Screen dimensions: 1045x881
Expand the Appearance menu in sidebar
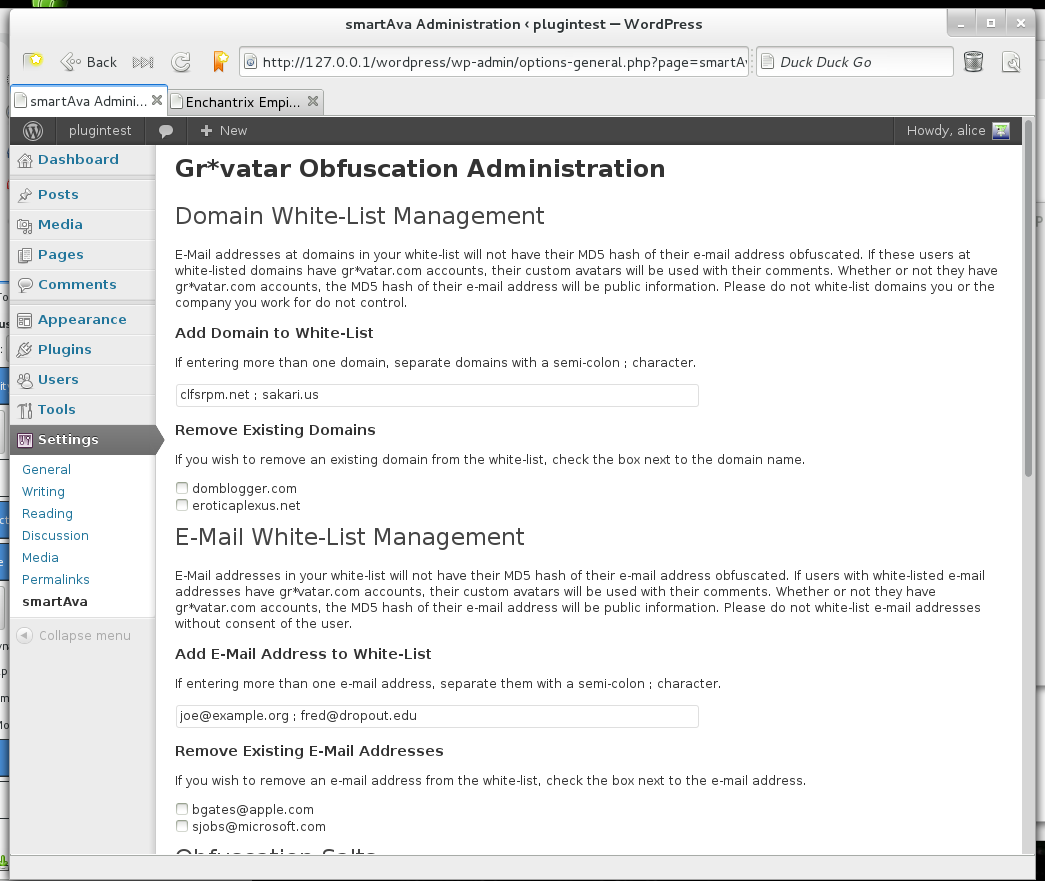(83, 320)
